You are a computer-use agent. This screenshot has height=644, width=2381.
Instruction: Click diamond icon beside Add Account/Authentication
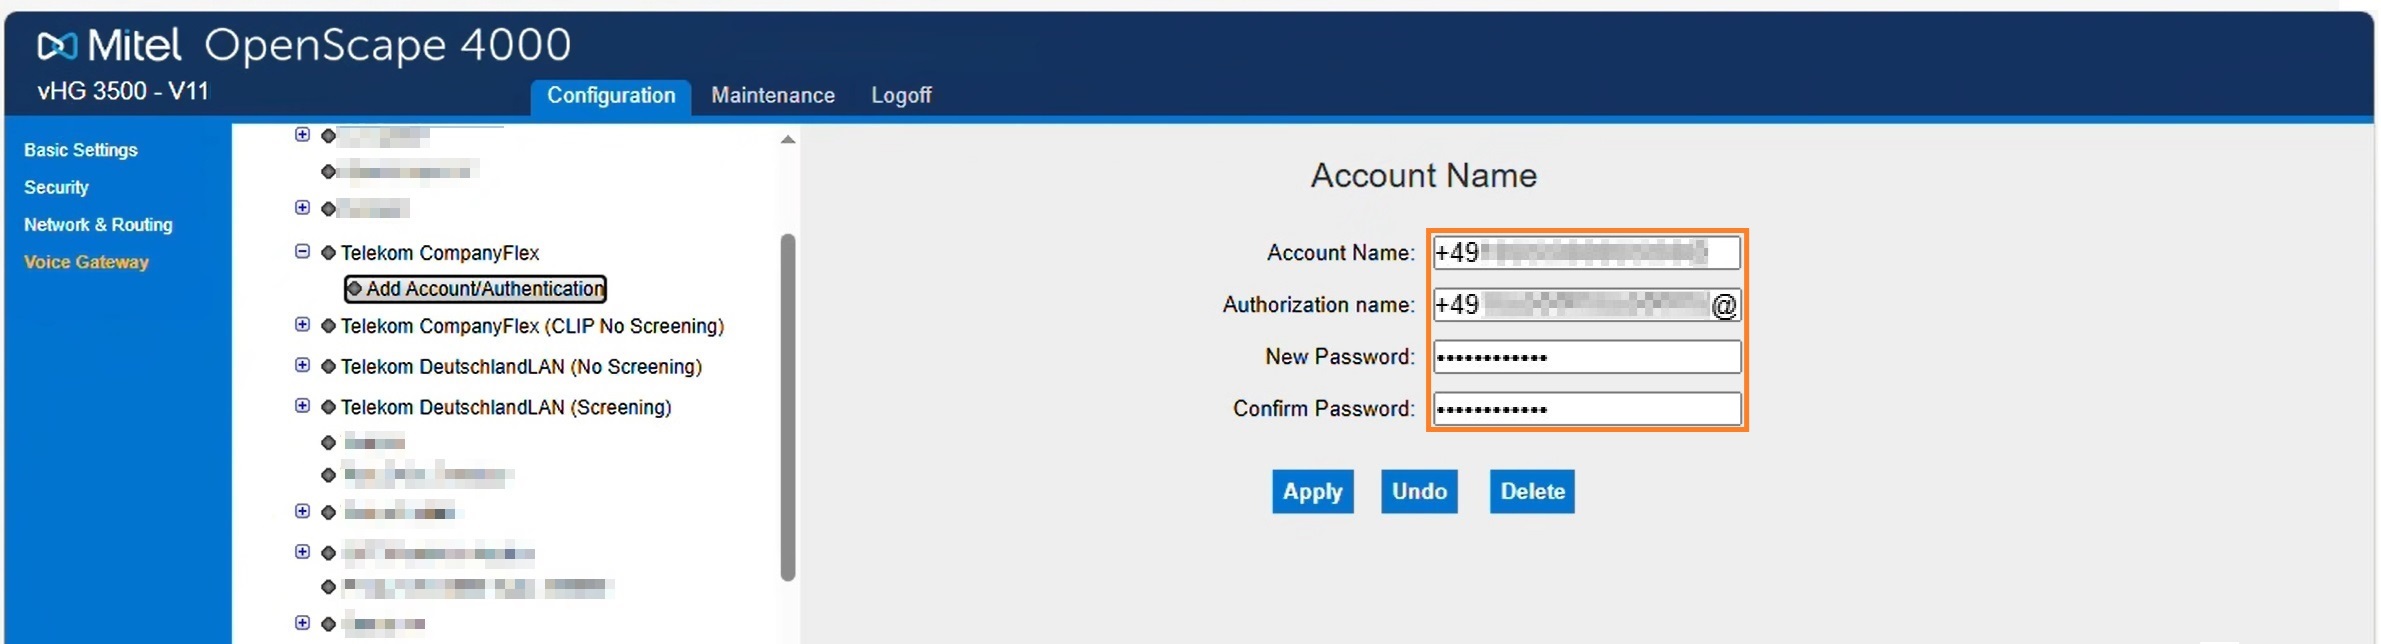click(x=354, y=289)
